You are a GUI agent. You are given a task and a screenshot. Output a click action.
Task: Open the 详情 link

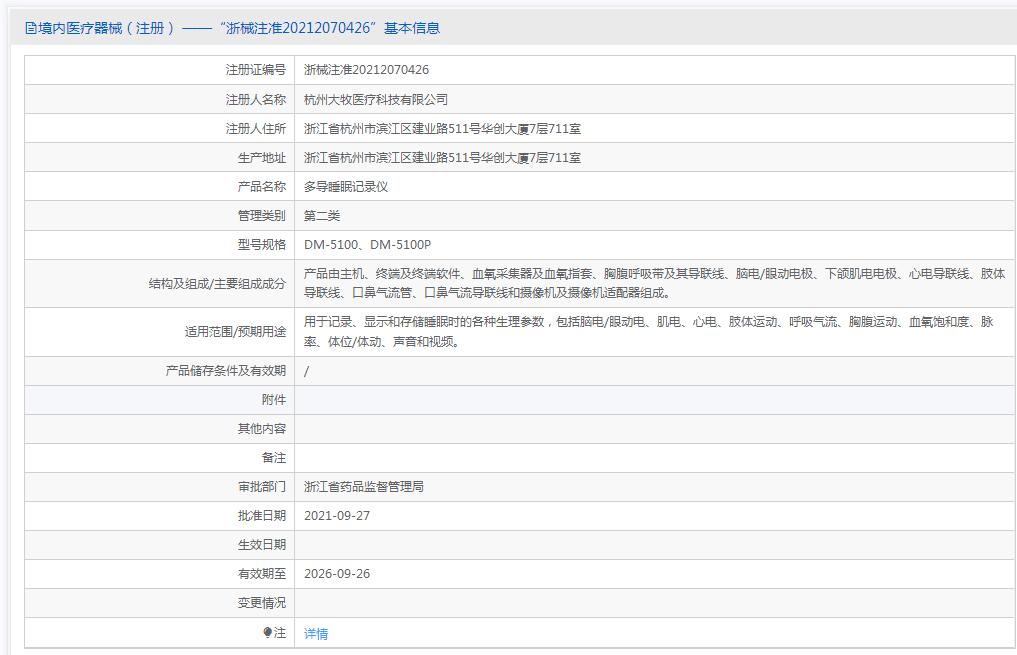point(316,634)
